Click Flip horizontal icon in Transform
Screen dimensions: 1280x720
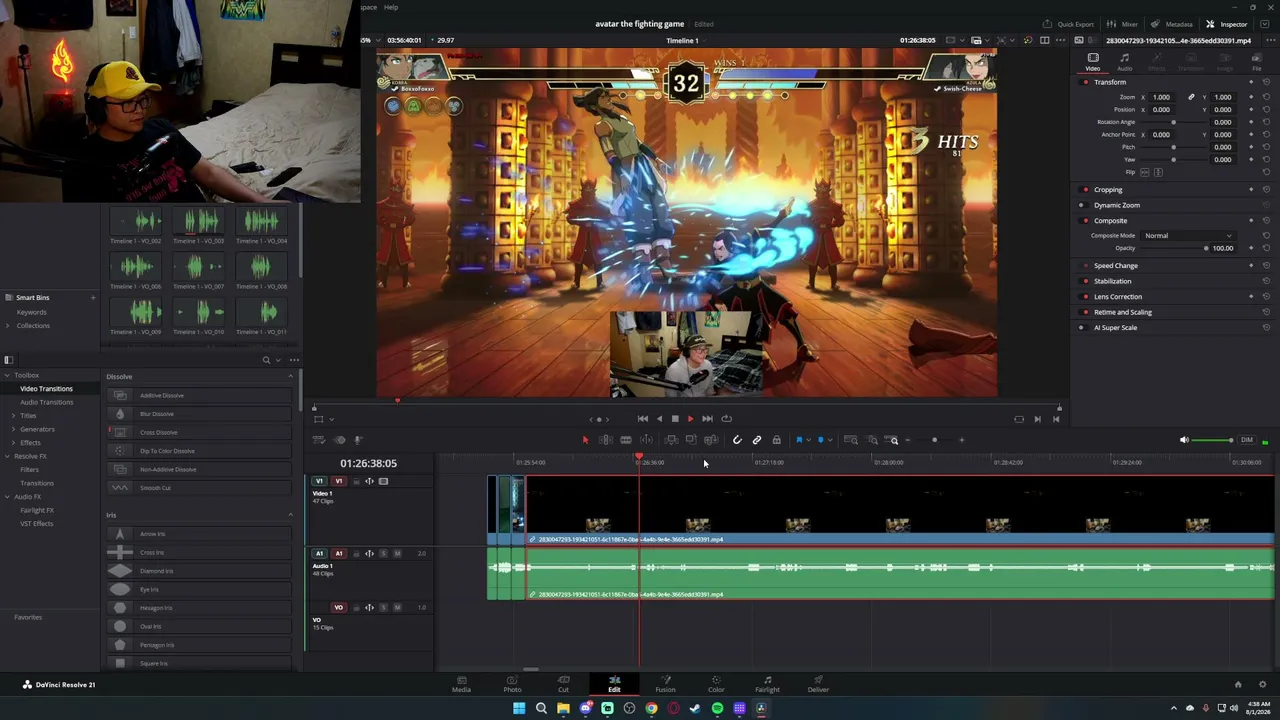point(1145,172)
